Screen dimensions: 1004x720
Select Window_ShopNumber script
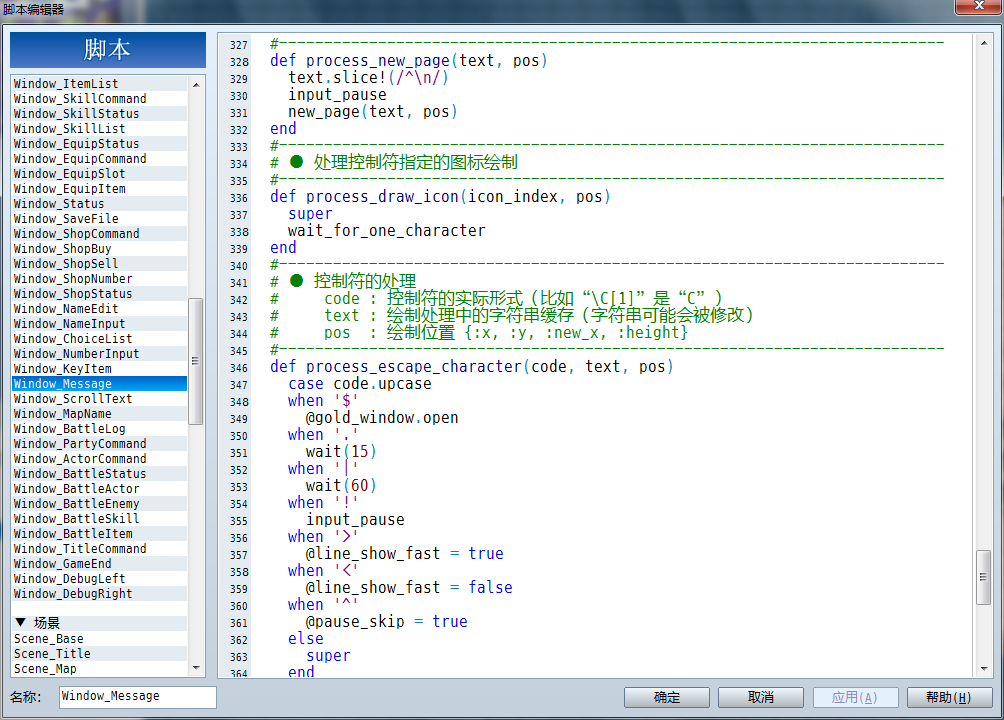click(100, 279)
